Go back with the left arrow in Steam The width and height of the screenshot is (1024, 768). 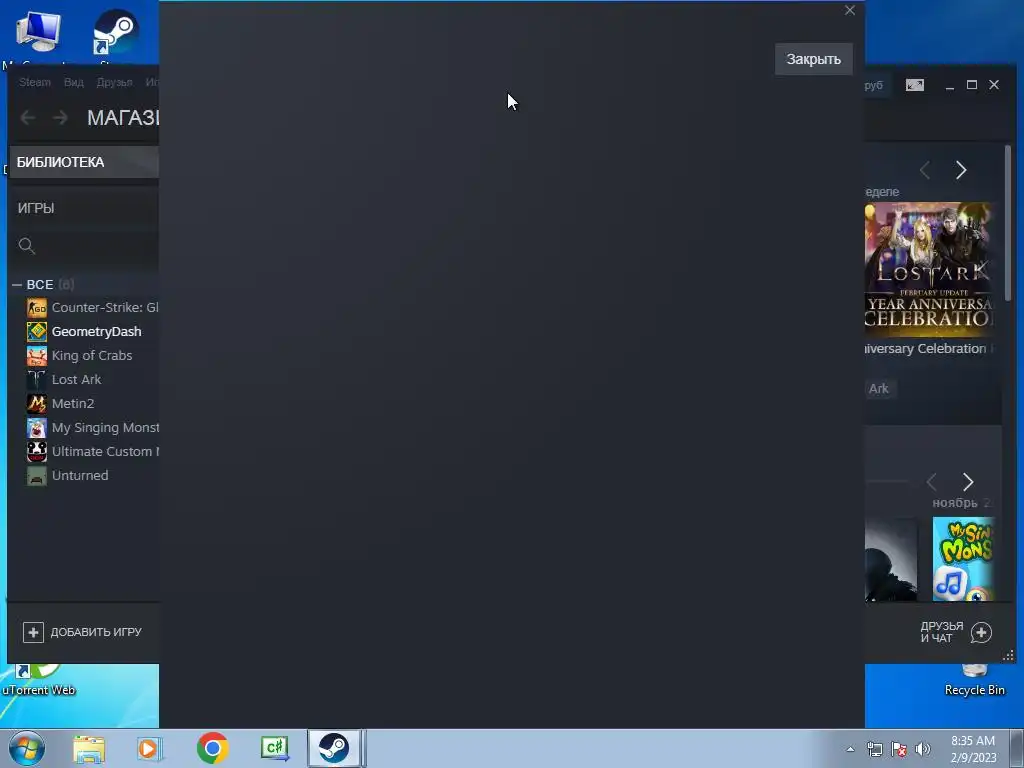[27, 118]
